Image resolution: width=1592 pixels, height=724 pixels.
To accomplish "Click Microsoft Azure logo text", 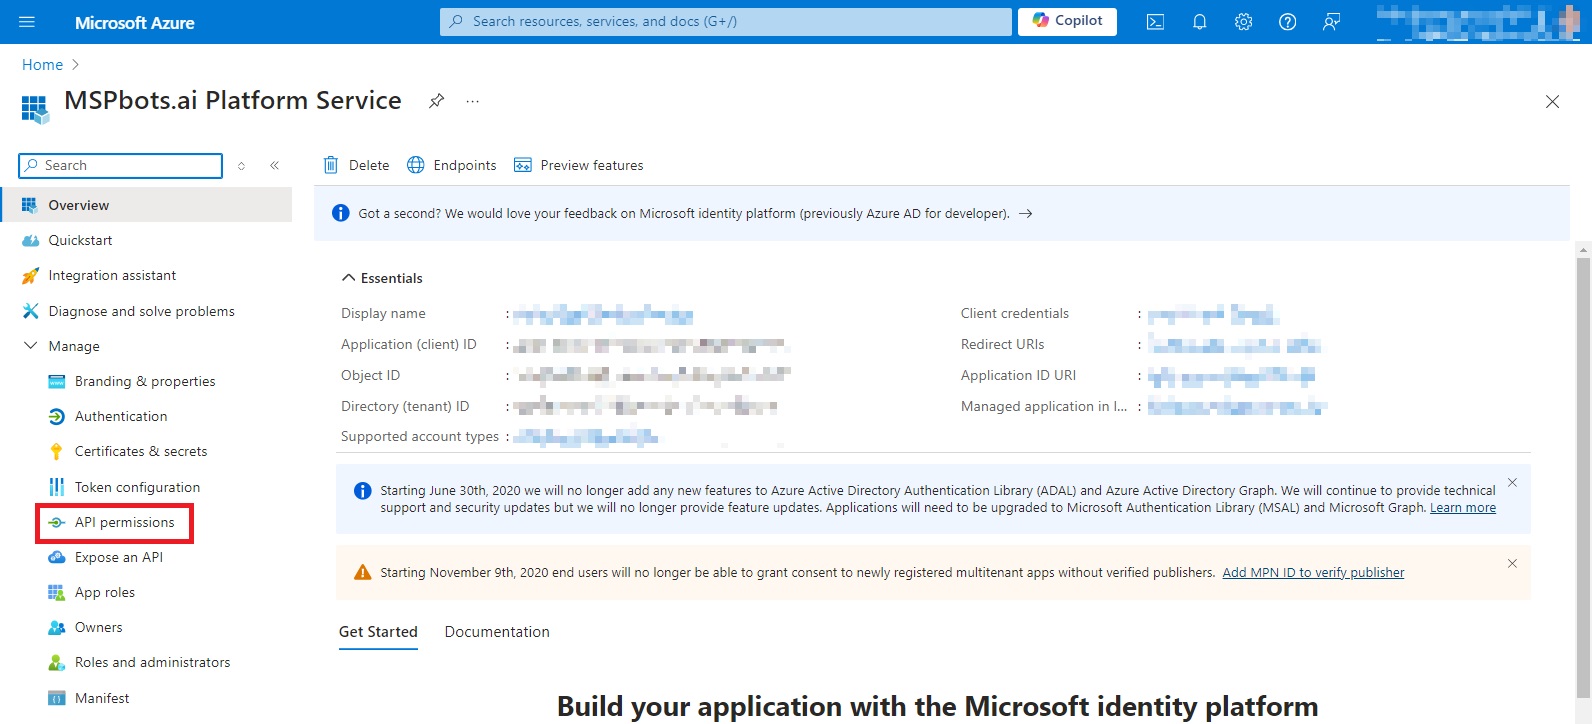I will [x=135, y=22].
